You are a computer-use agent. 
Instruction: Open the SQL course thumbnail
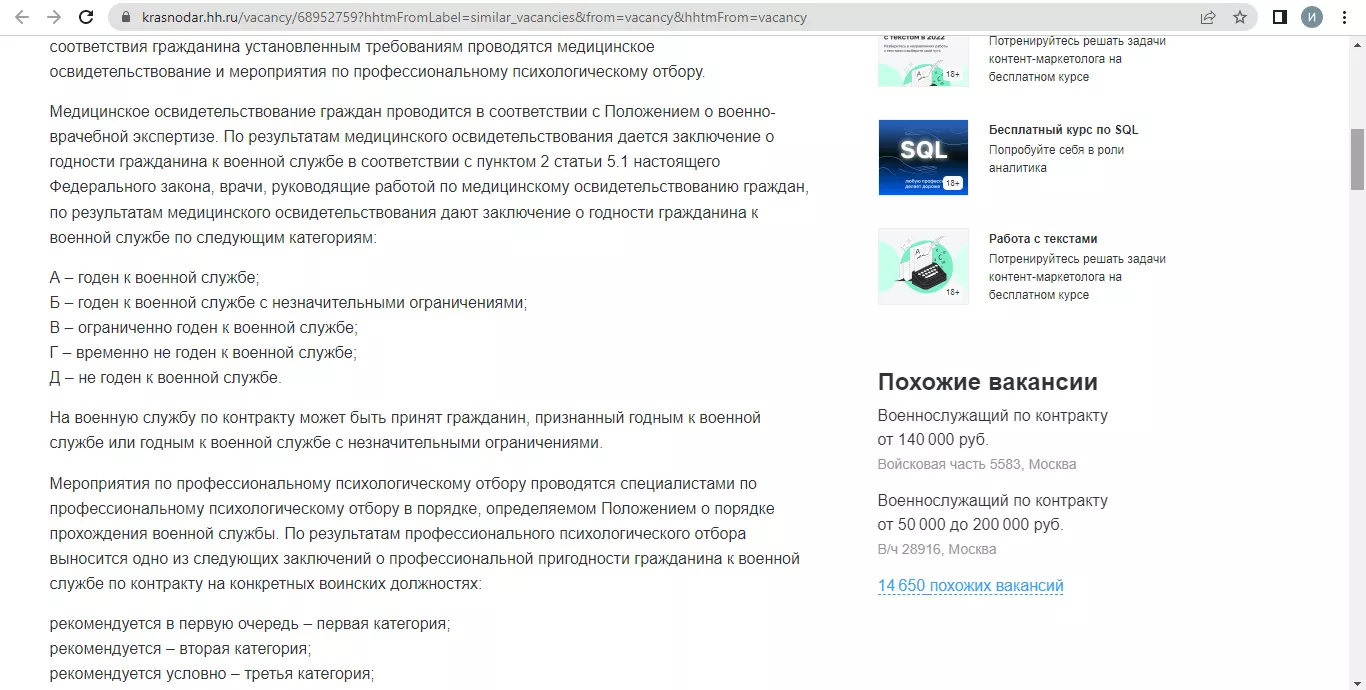(x=923, y=157)
